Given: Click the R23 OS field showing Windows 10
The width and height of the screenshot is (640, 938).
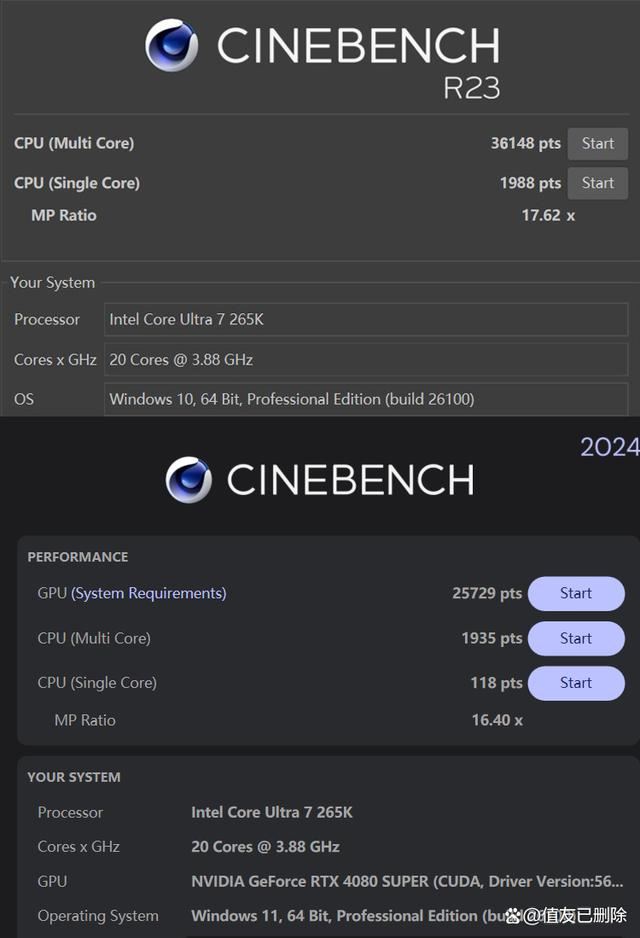Looking at the screenshot, I should click(x=366, y=399).
